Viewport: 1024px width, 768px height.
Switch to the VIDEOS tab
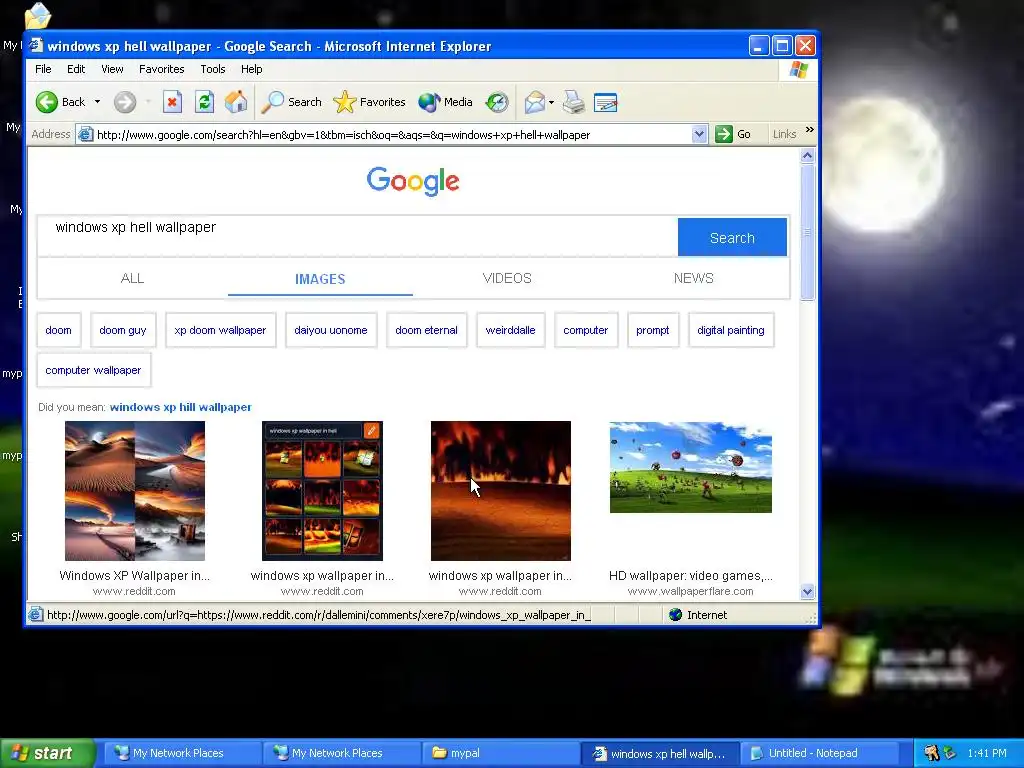point(507,278)
